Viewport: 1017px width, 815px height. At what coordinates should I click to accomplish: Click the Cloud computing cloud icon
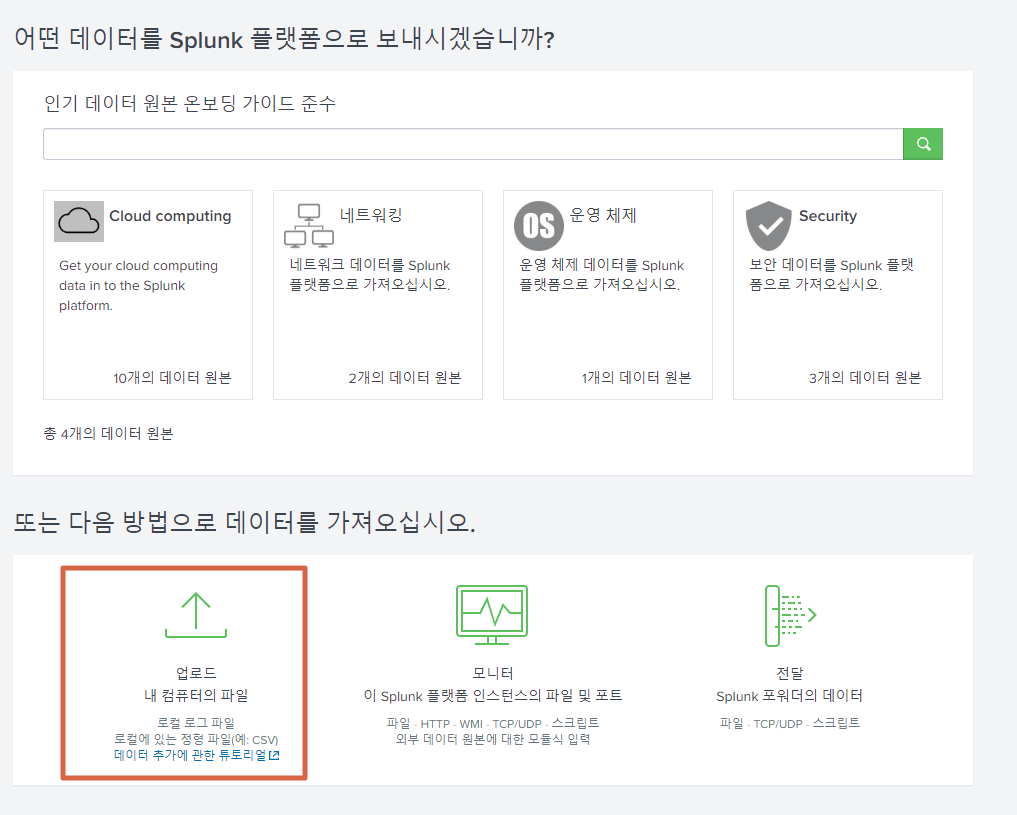79,221
